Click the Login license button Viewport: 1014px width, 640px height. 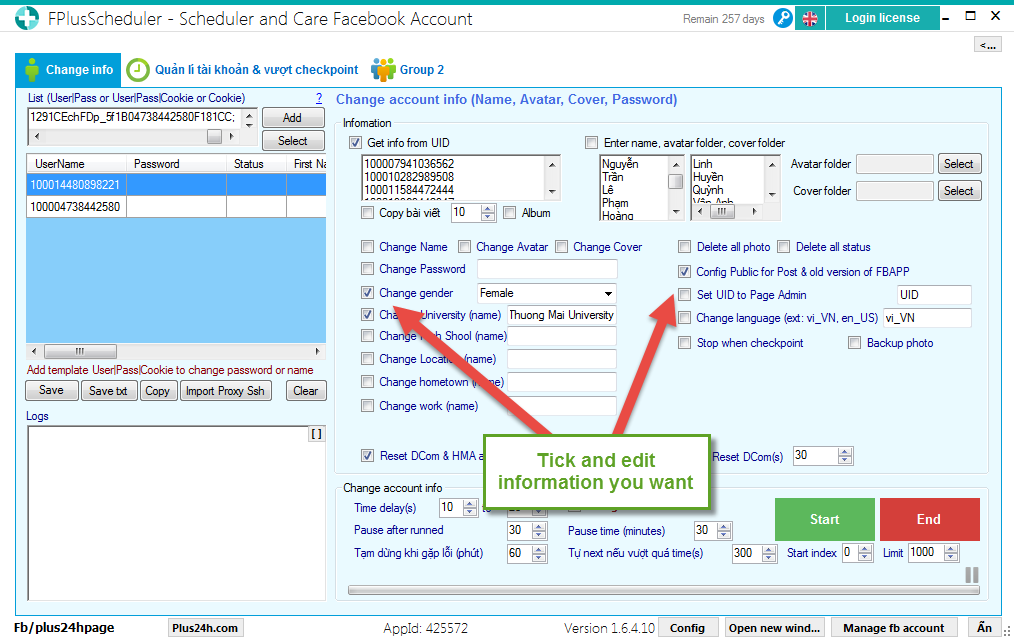pyautogui.click(x=882, y=18)
